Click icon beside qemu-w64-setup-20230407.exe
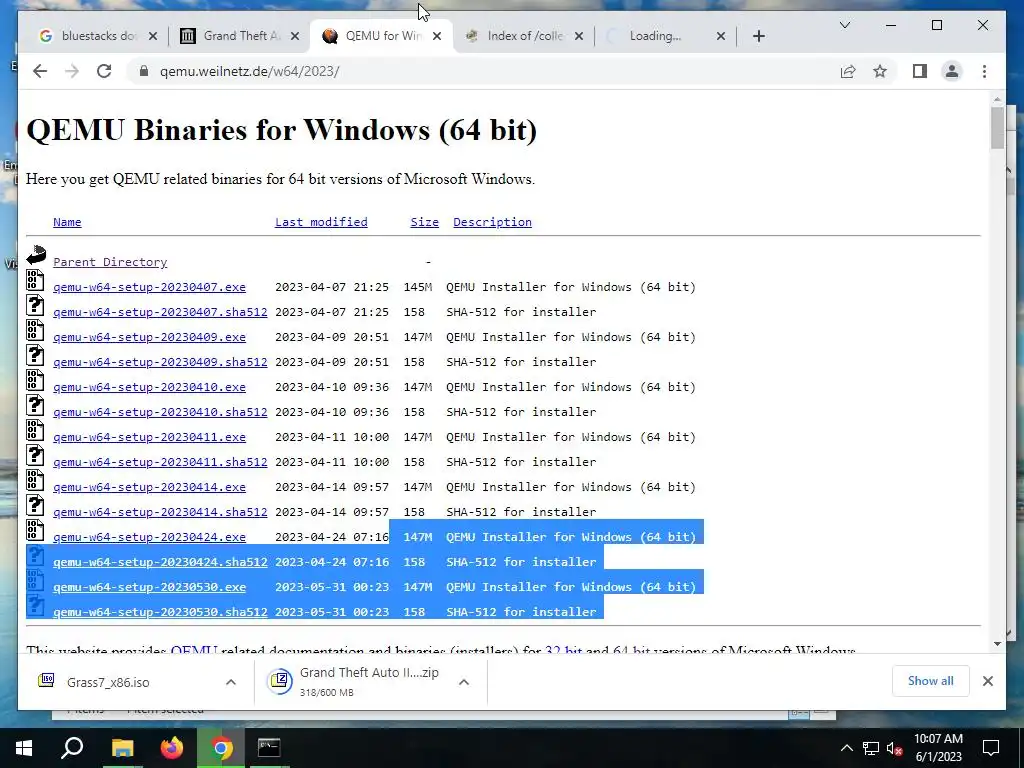 coord(35,280)
